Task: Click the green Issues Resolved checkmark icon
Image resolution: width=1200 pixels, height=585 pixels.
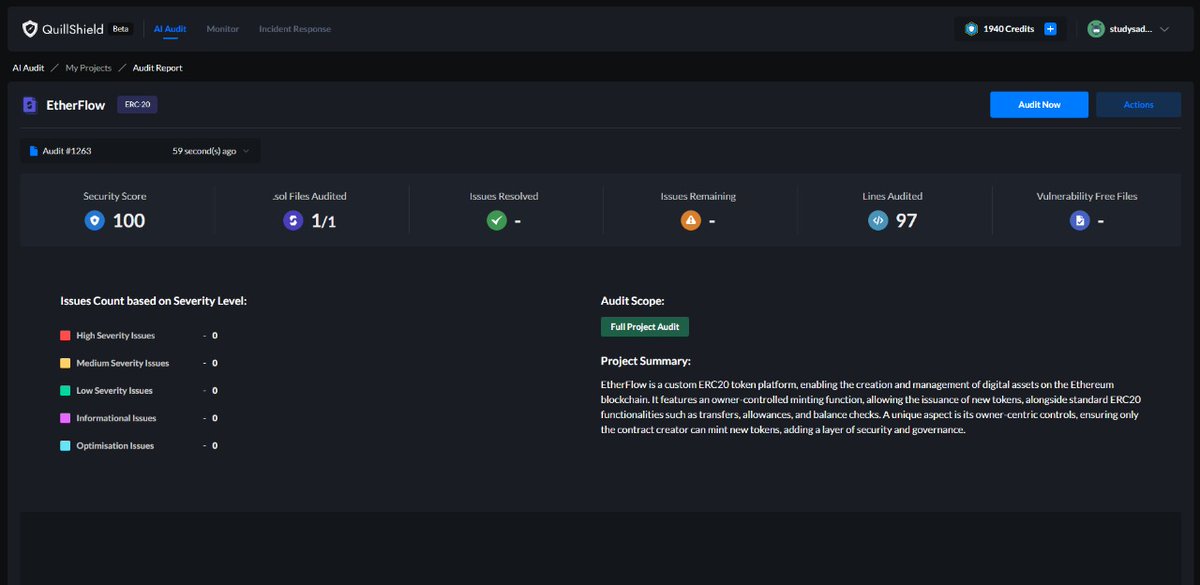Action: click(x=496, y=220)
